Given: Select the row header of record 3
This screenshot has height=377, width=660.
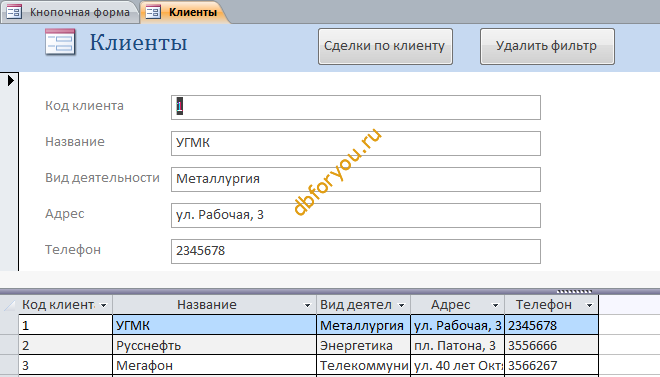Looking at the screenshot, I should point(9,365).
